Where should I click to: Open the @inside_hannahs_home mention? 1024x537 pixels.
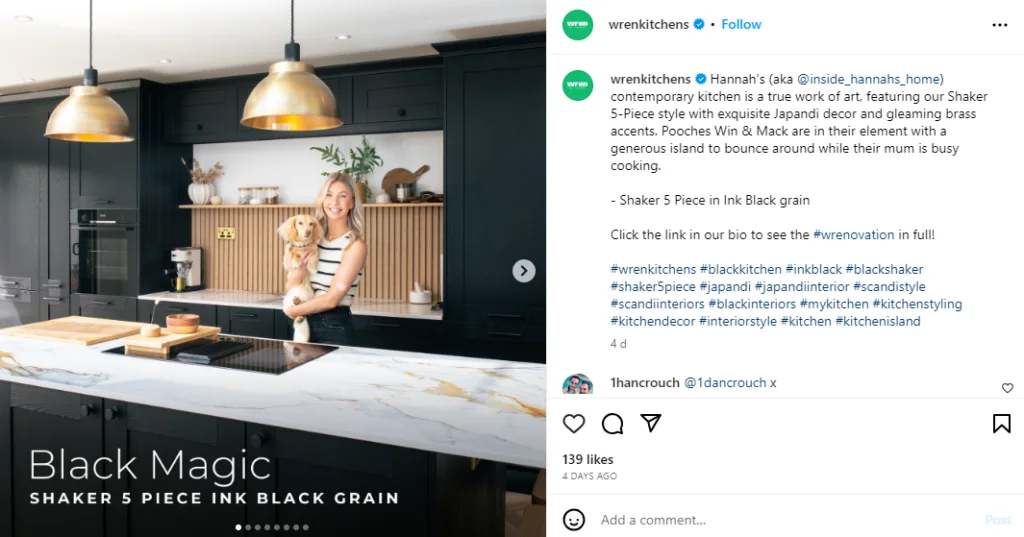coord(868,79)
